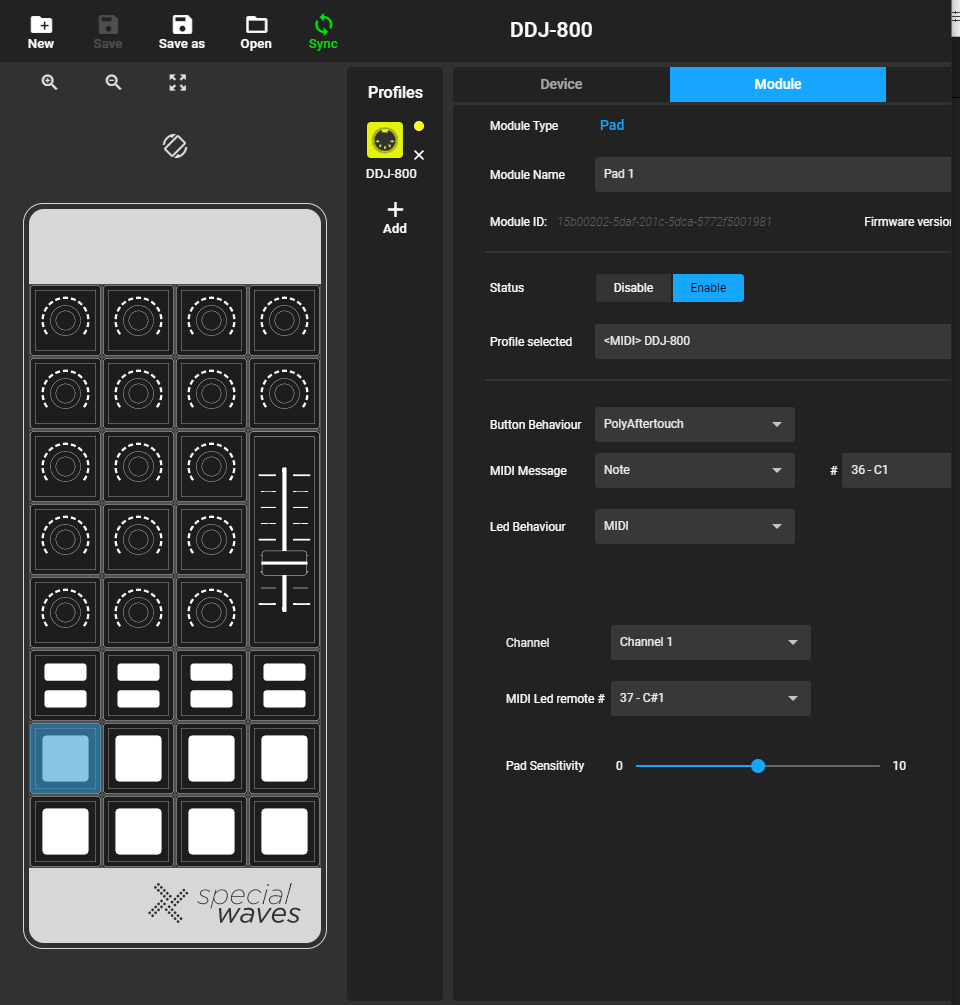The image size is (960, 1005).
Task: Click the rotate device icon
Action: 175,146
